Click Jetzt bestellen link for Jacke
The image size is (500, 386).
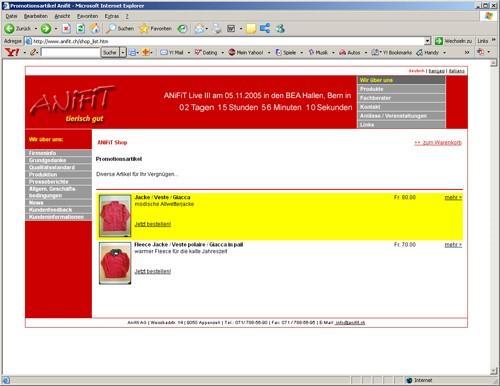153,224
